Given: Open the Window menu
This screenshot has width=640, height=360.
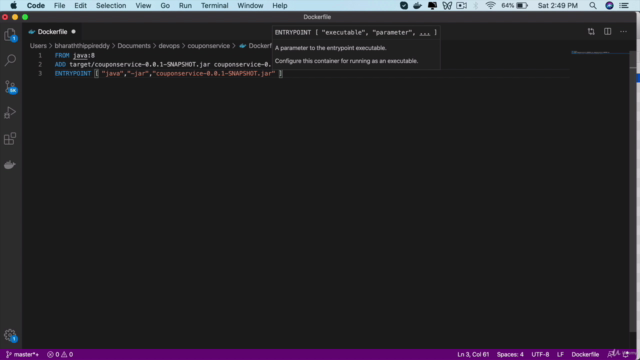Looking at the screenshot, I should click(250, 6).
